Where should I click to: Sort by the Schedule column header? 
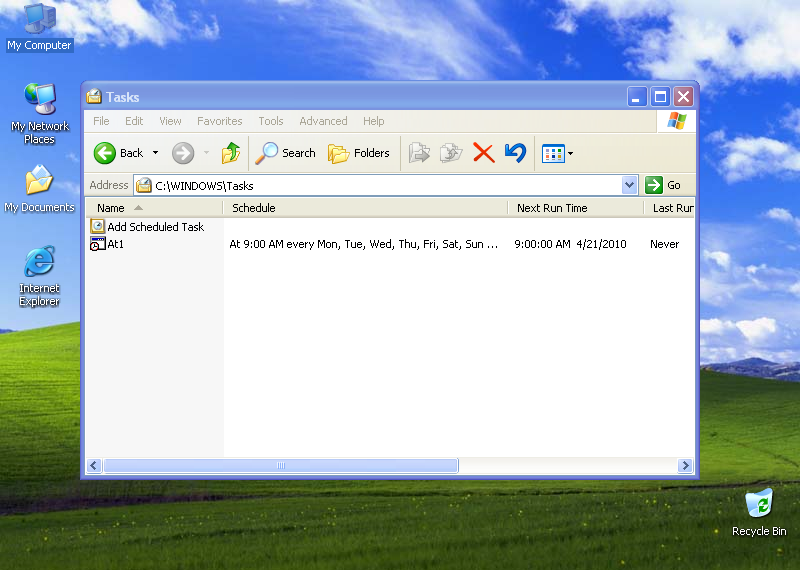point(365,208)
